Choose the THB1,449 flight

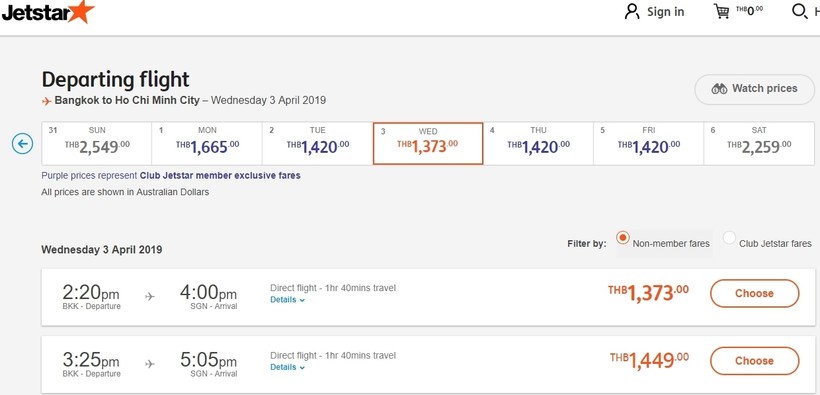pos(755,361)
